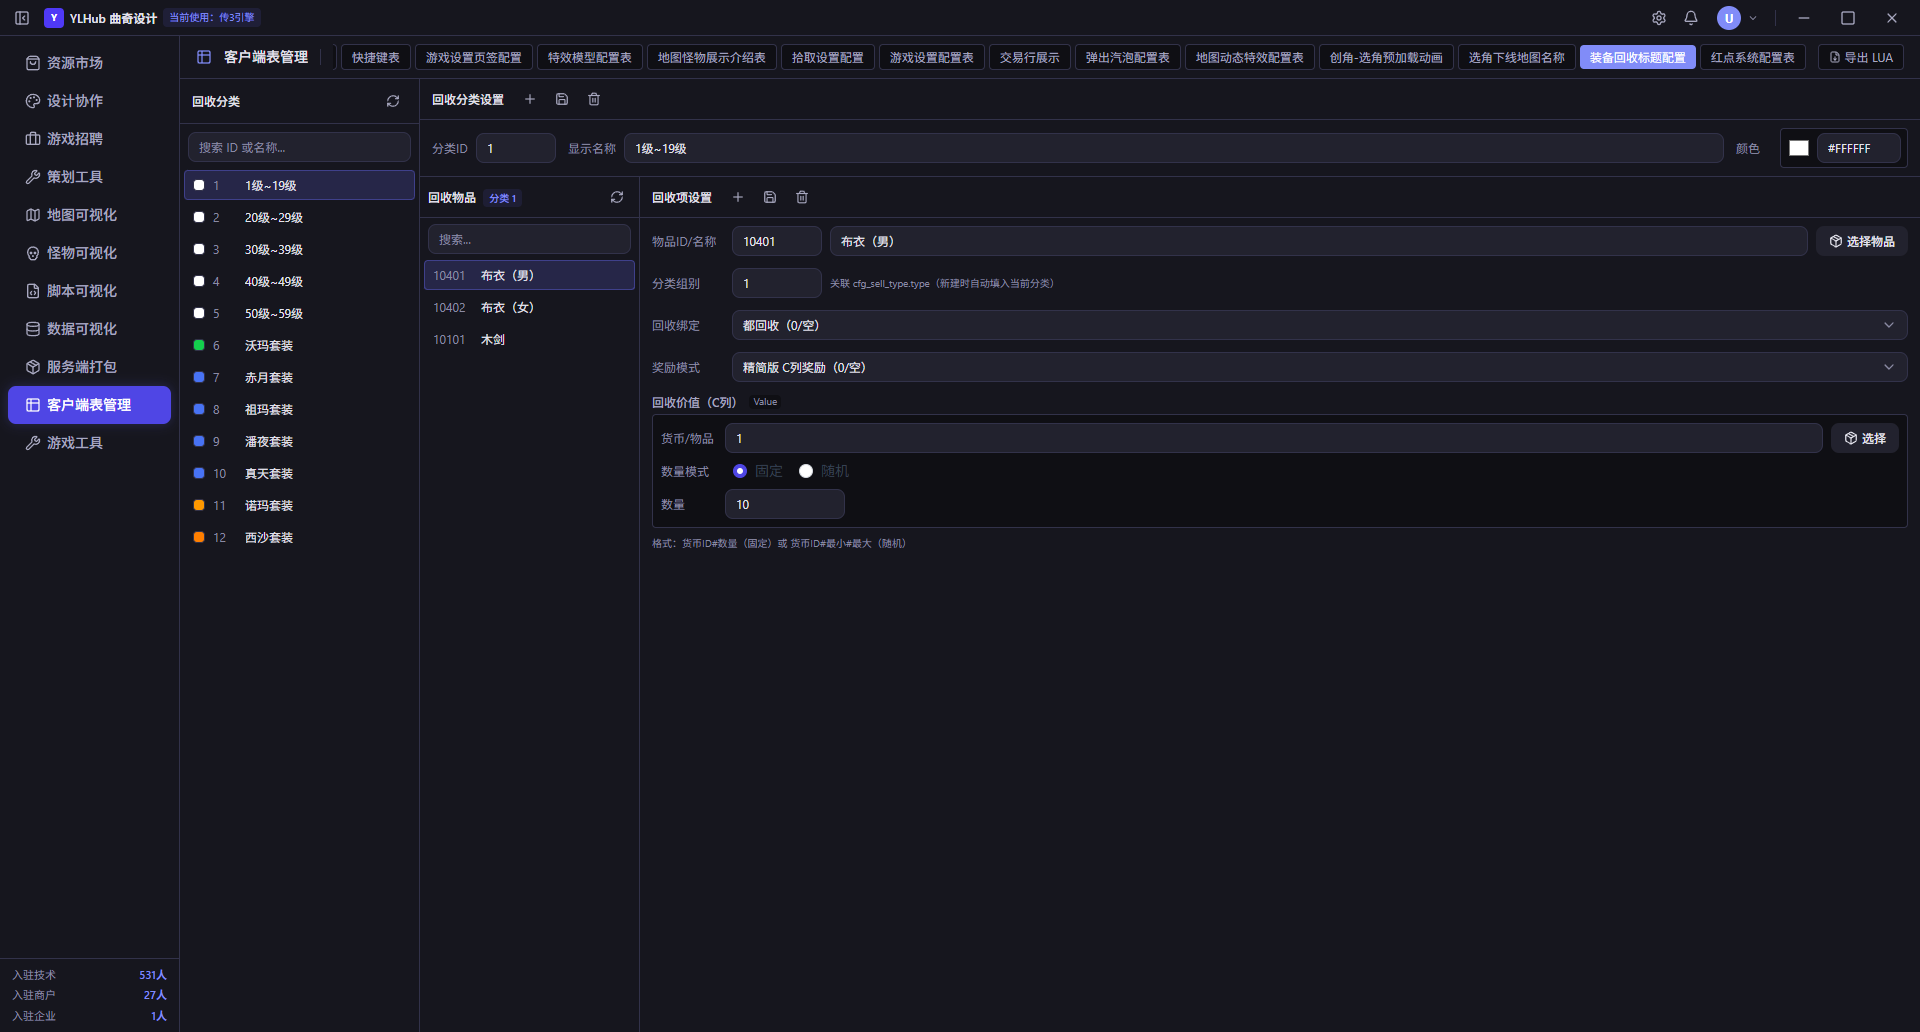
Task: Add a new 回收项 with plus icon
Action: tap(738, 197)
